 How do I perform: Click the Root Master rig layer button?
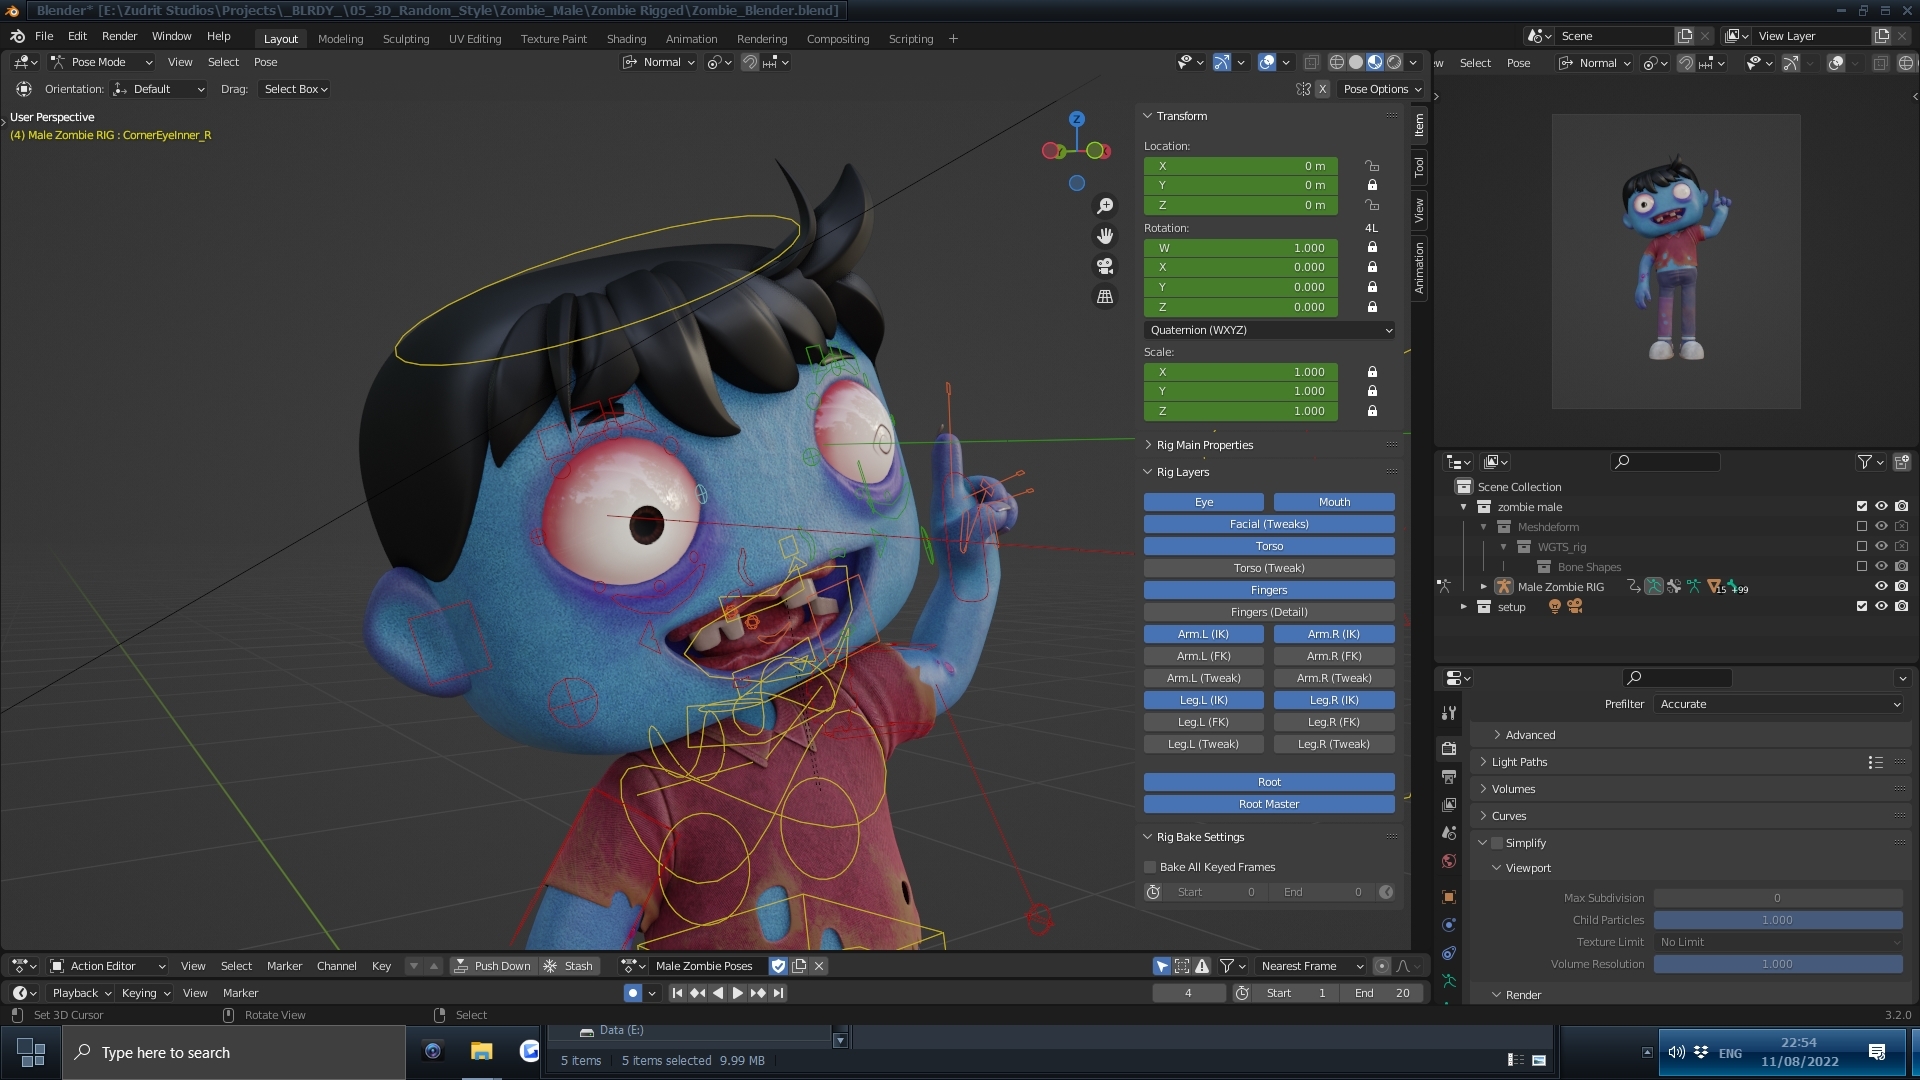pyautogui.click(x=1269, y=804)
